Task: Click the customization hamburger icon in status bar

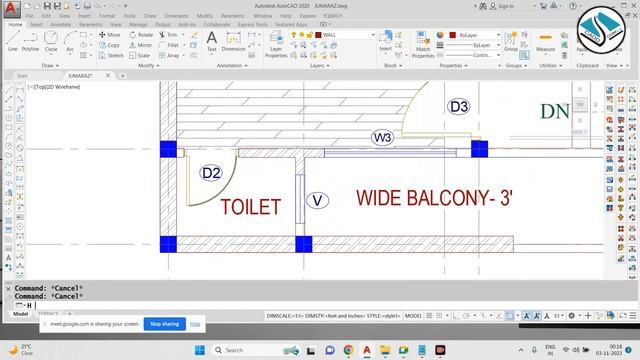Action: 633,316
